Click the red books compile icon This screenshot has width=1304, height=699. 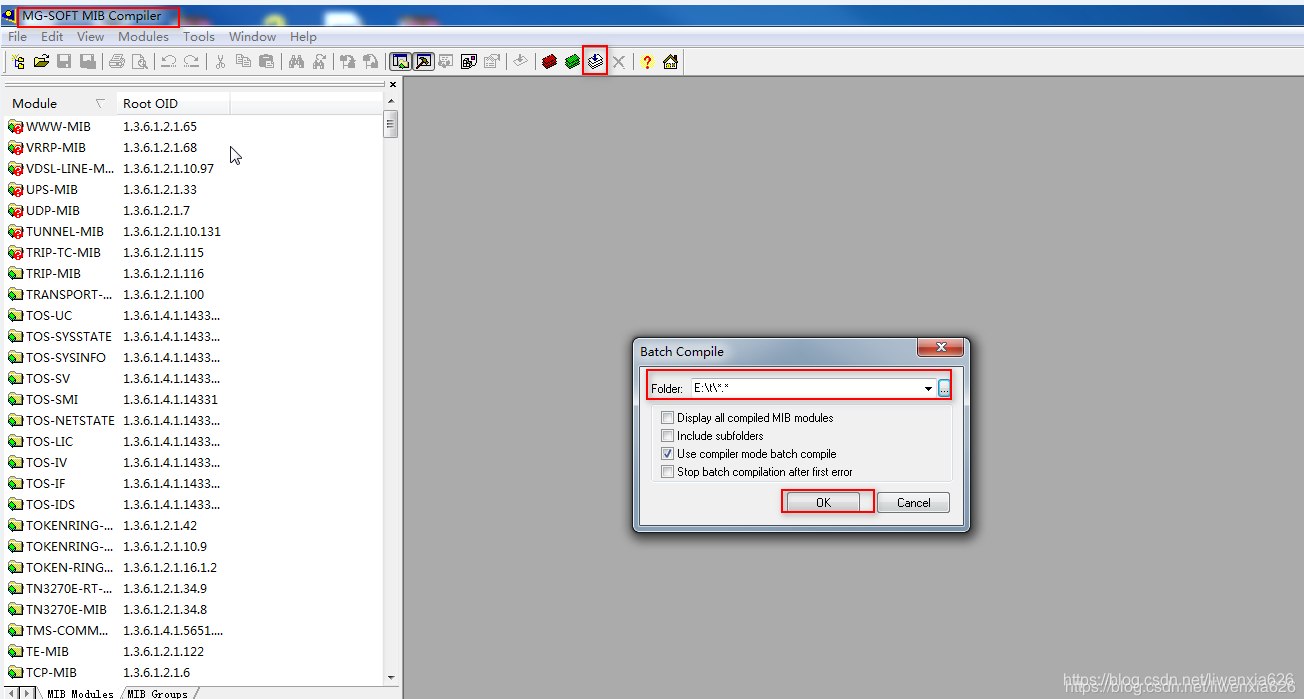(549, 62)
